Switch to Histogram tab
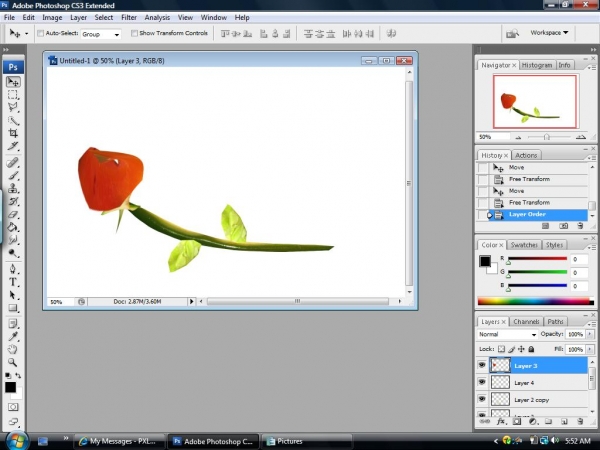The image size is (600, 450). [536, 65]
